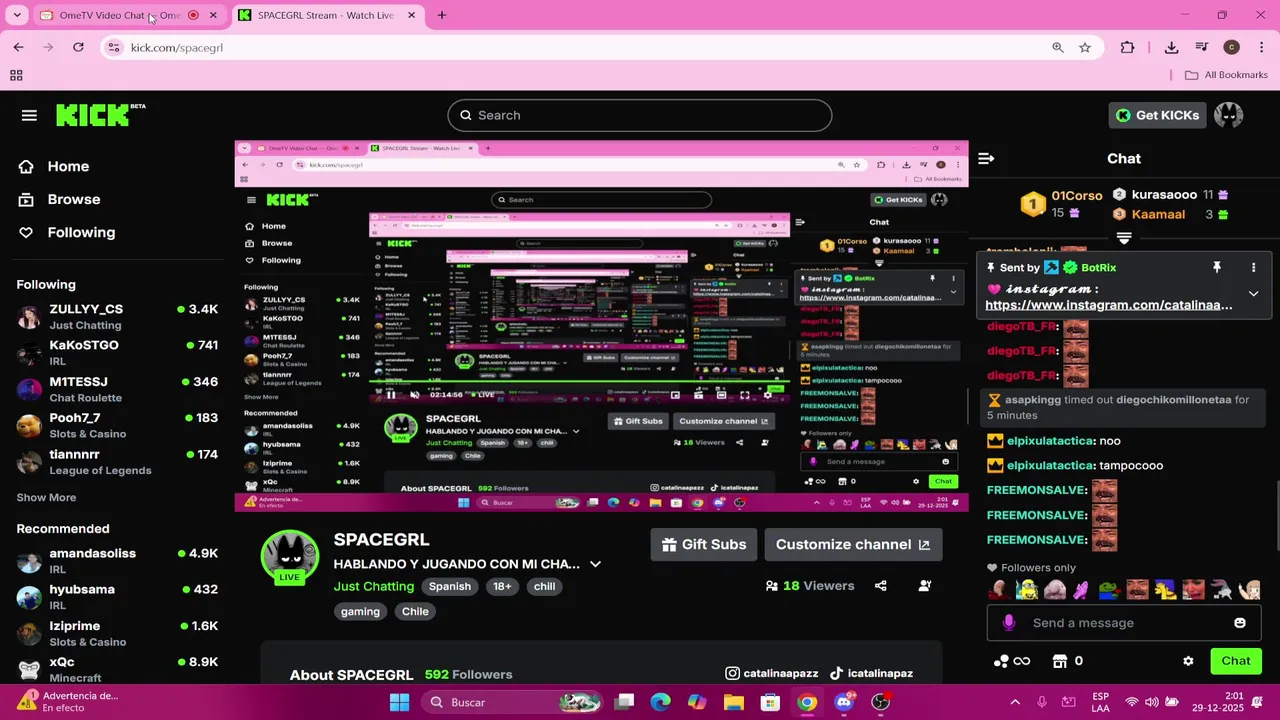Click the Get KICKs button
The image size is (1280, 720).
point(1157,115)
